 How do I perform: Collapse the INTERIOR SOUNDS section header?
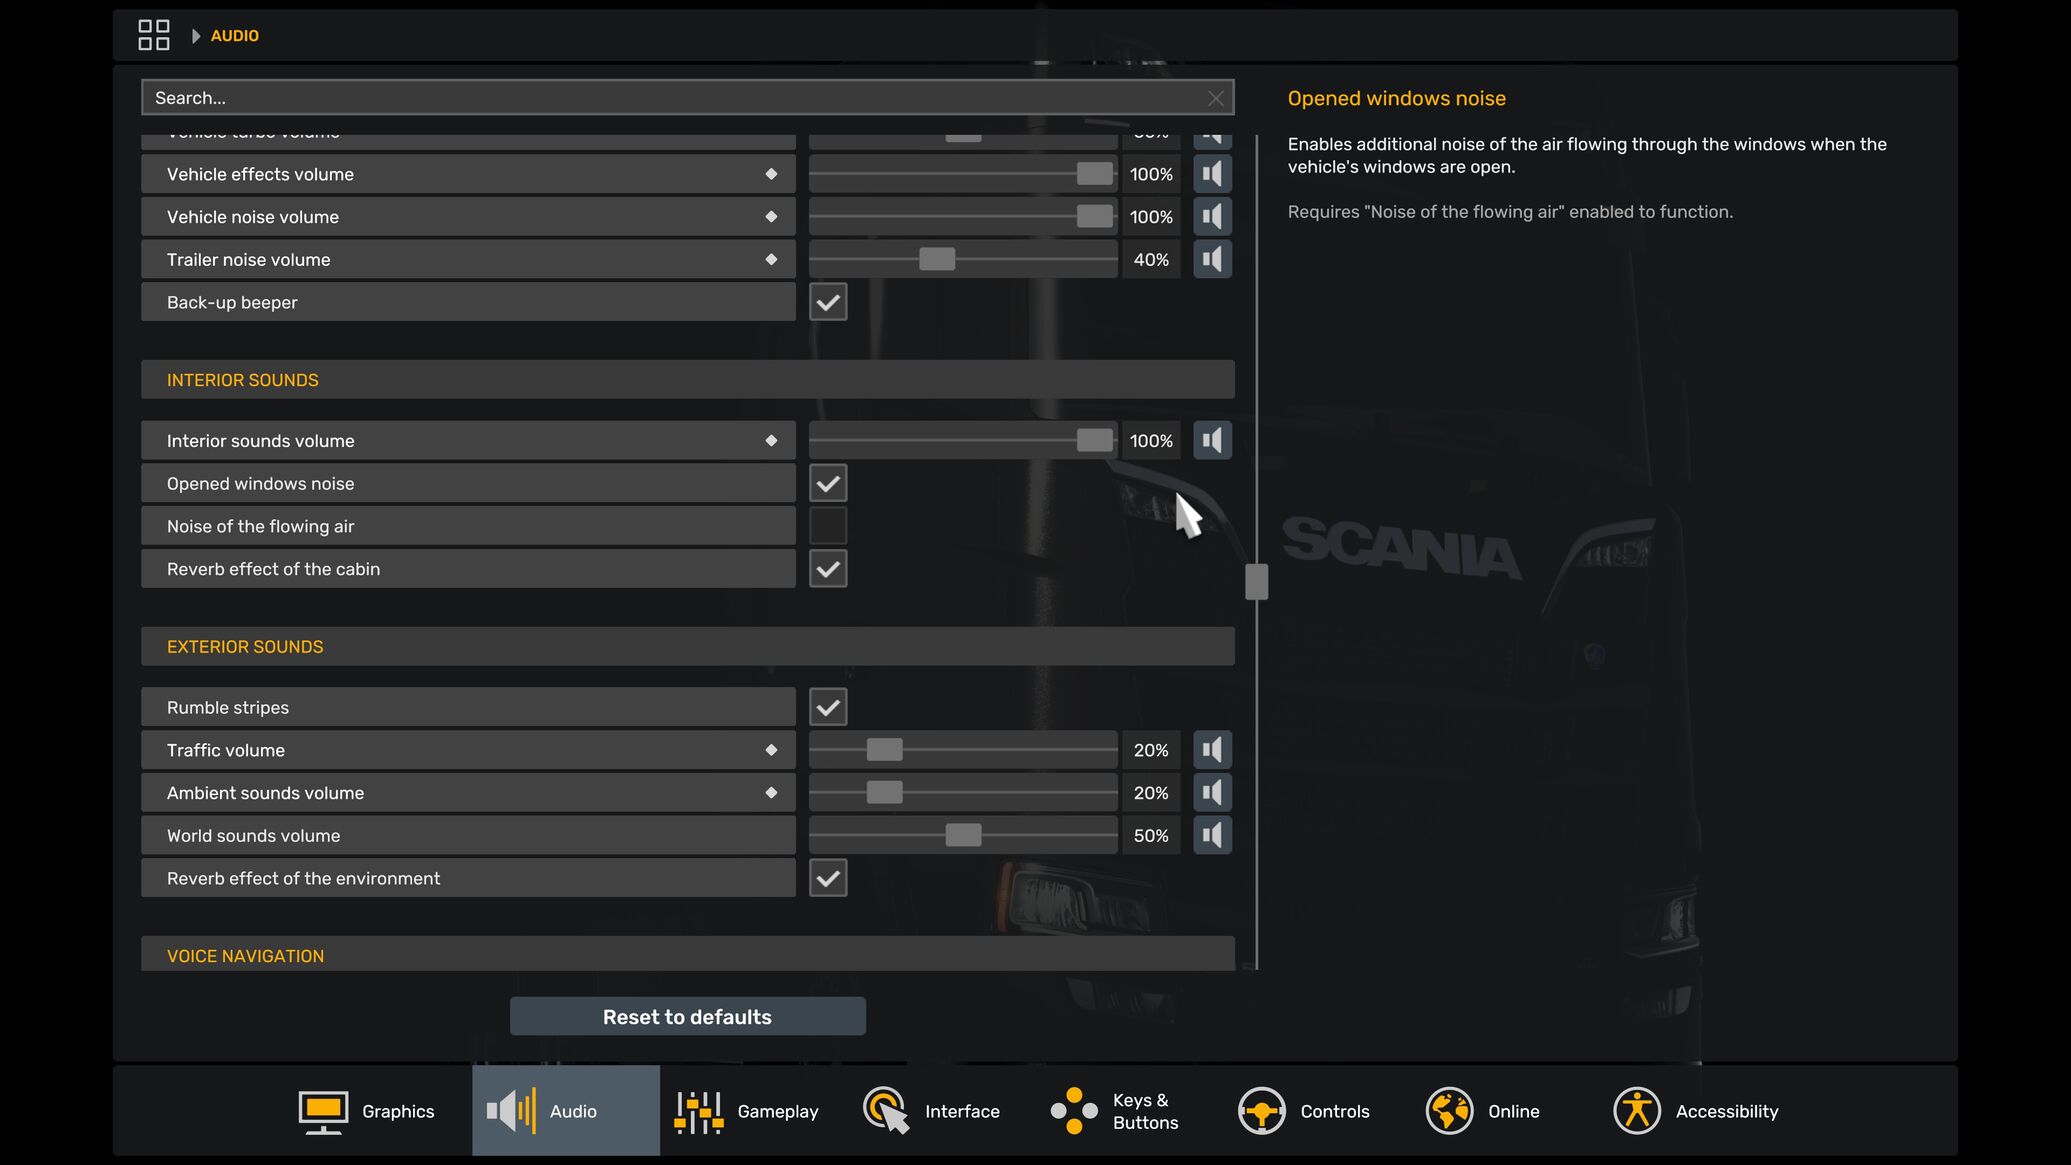(688, 380)
